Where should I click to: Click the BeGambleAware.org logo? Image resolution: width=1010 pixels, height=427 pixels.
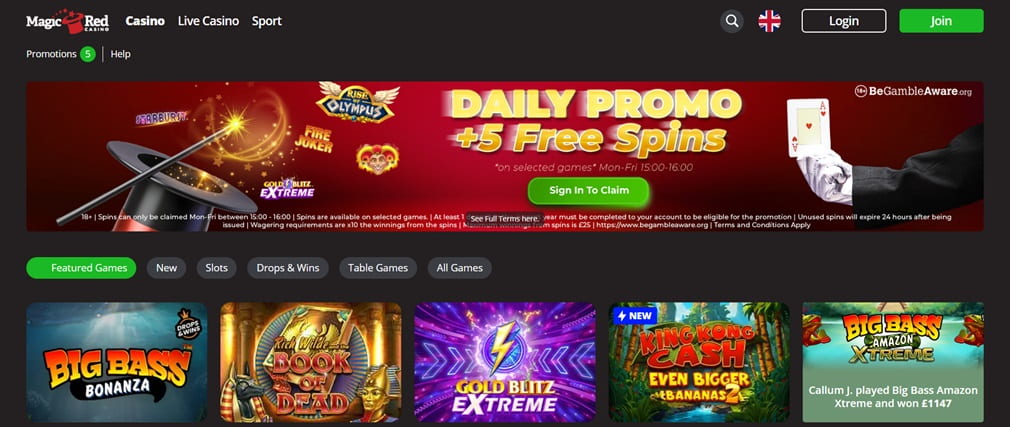point(913,91)
